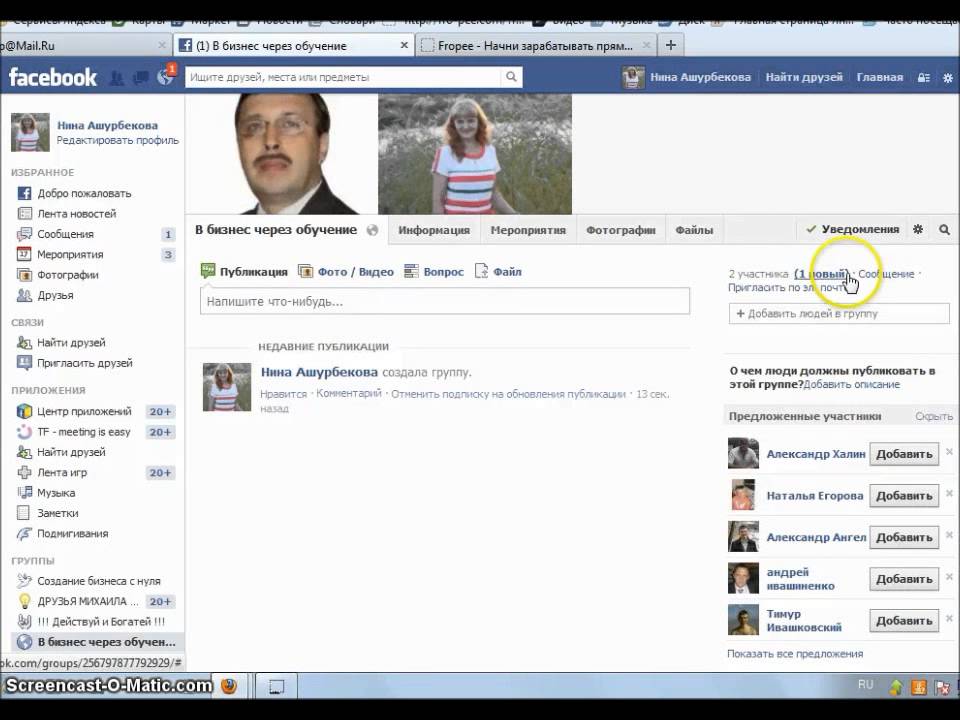This screenshot has width=960, height=720.
Task: Open Сообщения in the left sidebar
Action: 65,234
